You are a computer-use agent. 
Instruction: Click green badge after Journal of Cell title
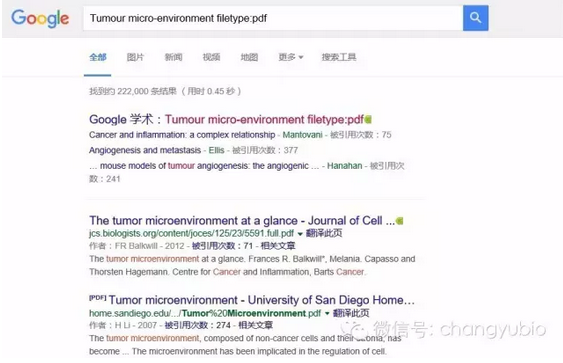[x=399, y=221]
